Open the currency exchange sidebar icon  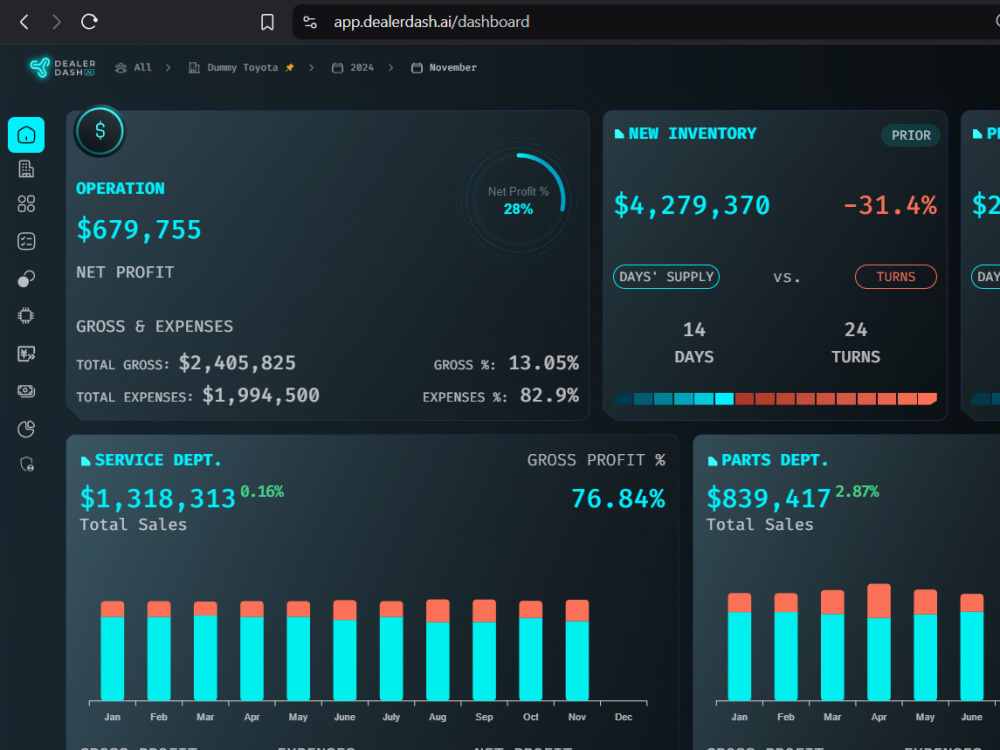click(x=26, y=354)
